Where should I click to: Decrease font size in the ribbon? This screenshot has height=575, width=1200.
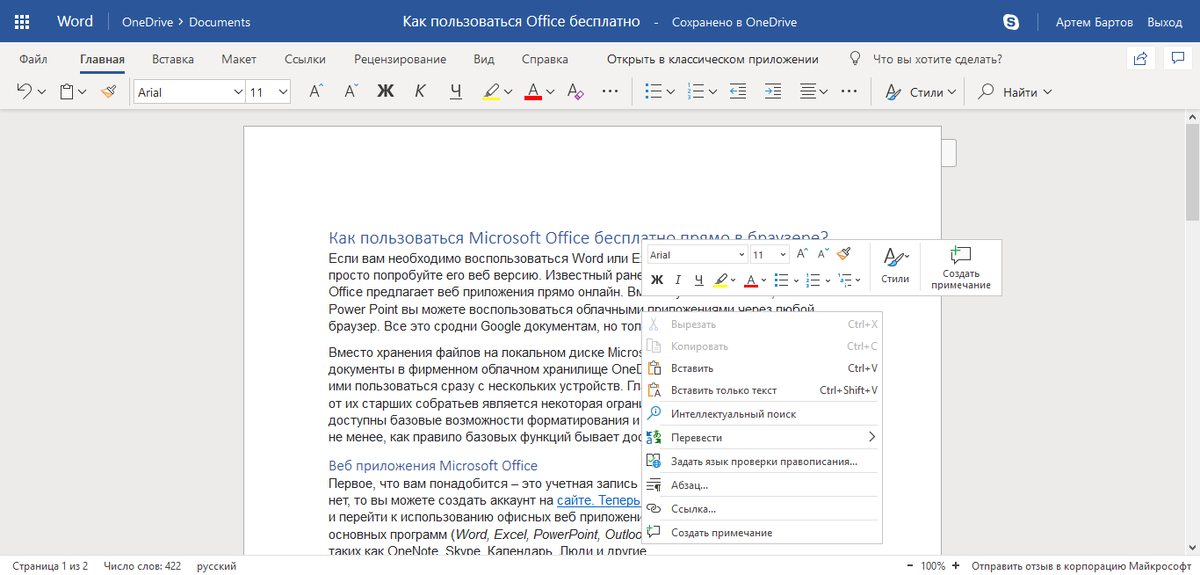(x=351, y=91)
